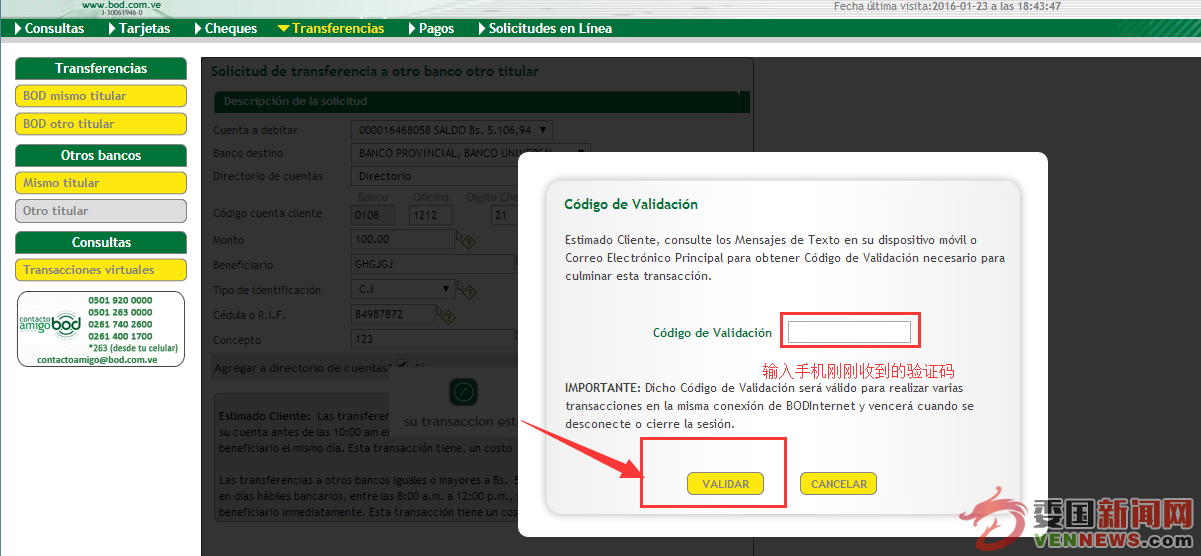The image size is (1201, 556).
Task: Click help icon beside Tipo de identificación
Action: (467, 292)
